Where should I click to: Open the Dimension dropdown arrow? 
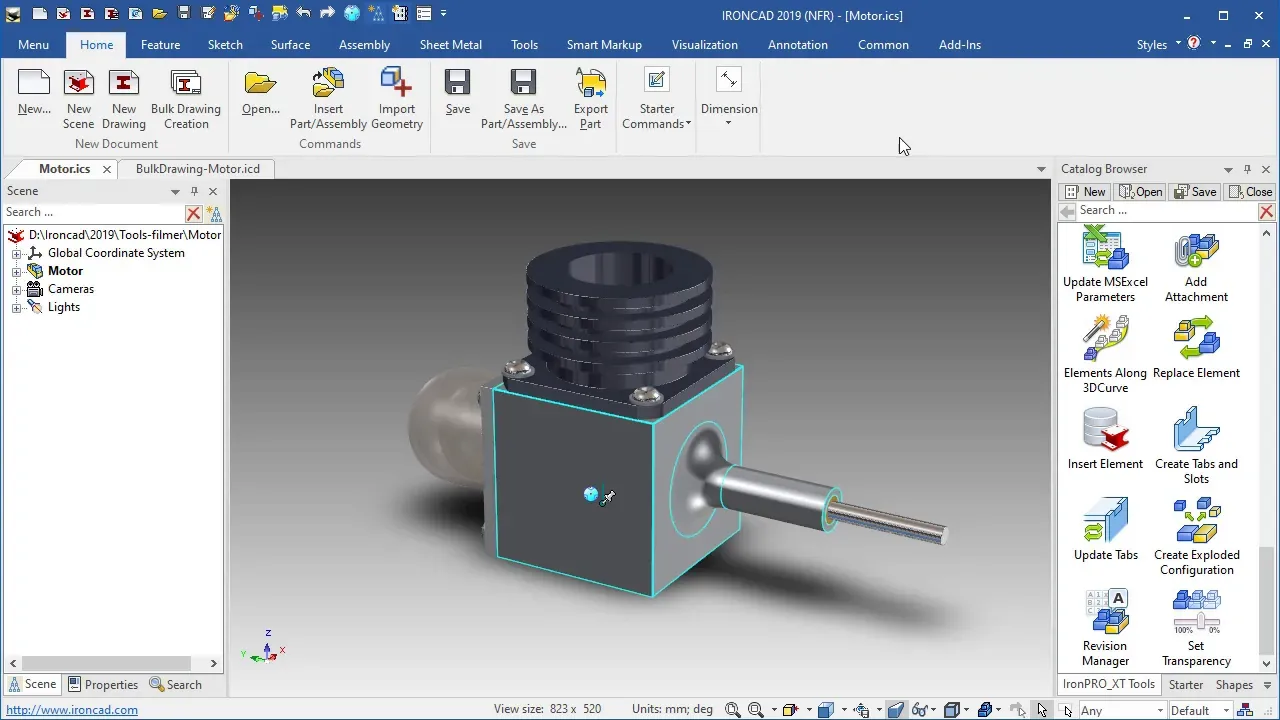tap(728, 123)
